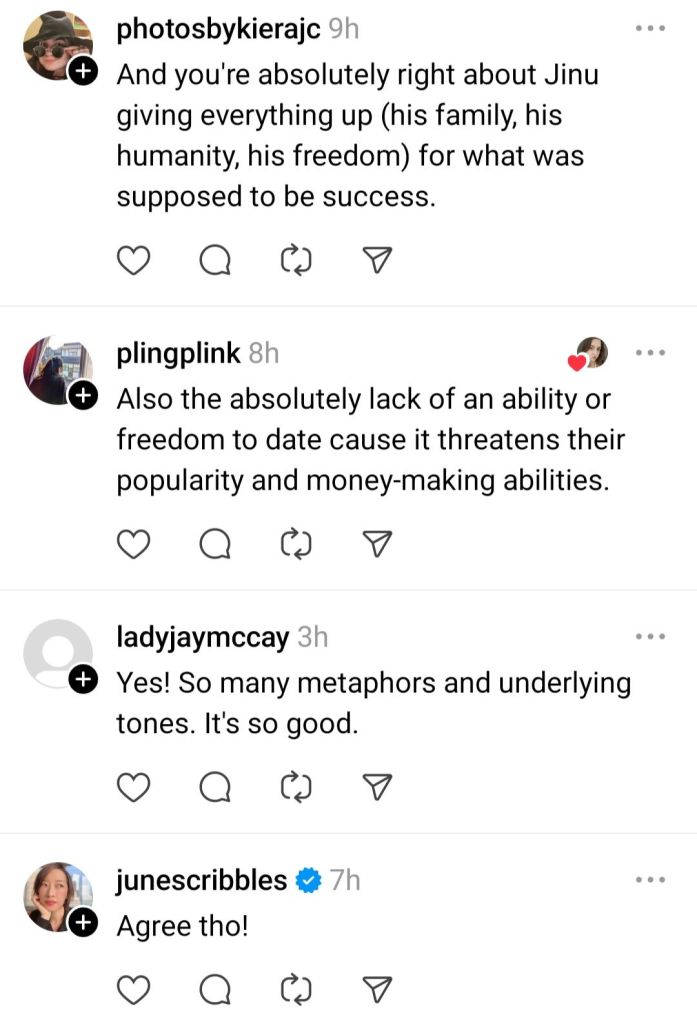Screen dimensions: 697x1024
Task: Open more options menu on plingplink's comment
Action: tap(650, 353)
